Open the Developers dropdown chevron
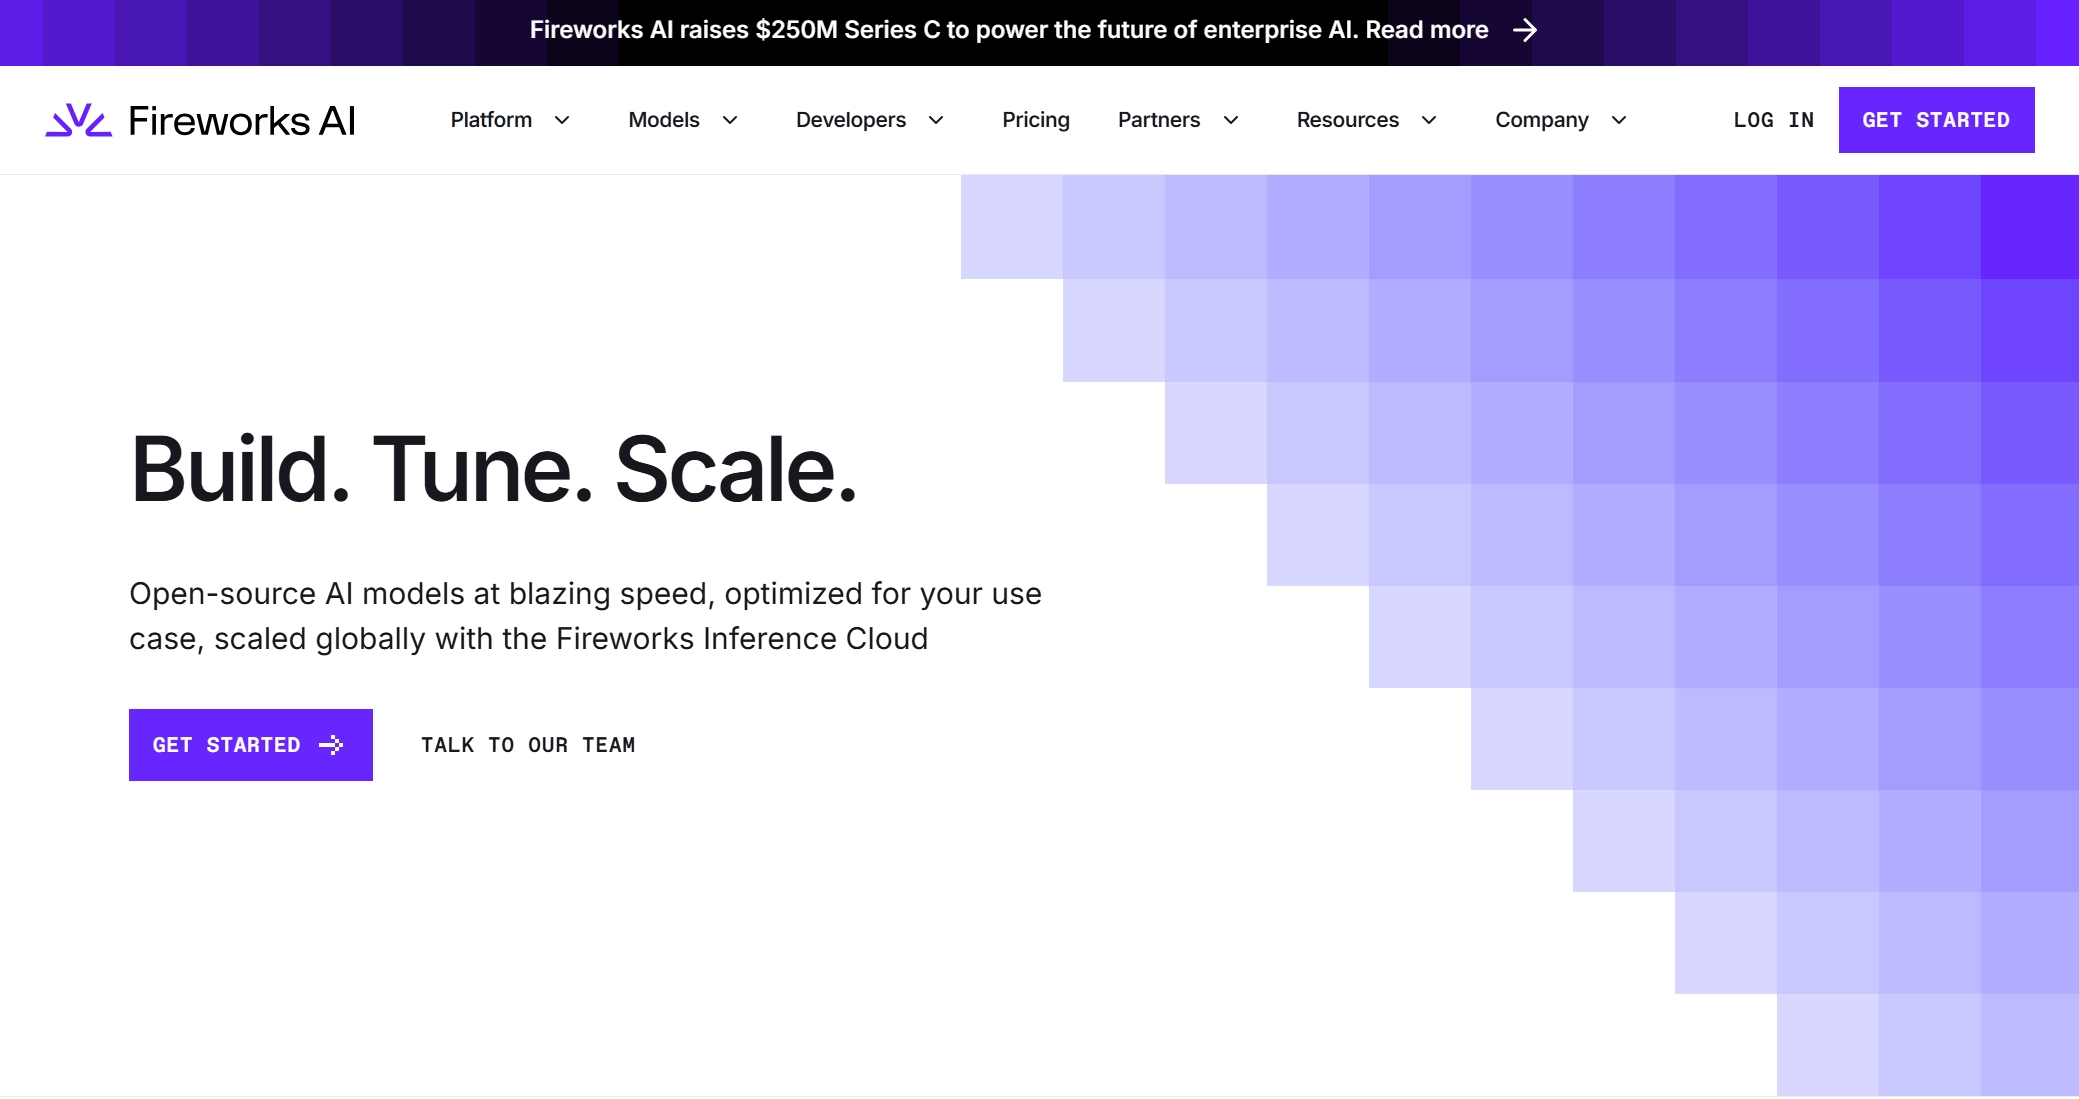This screenshot has height=1099, width=2079. [x=936, y=121]
